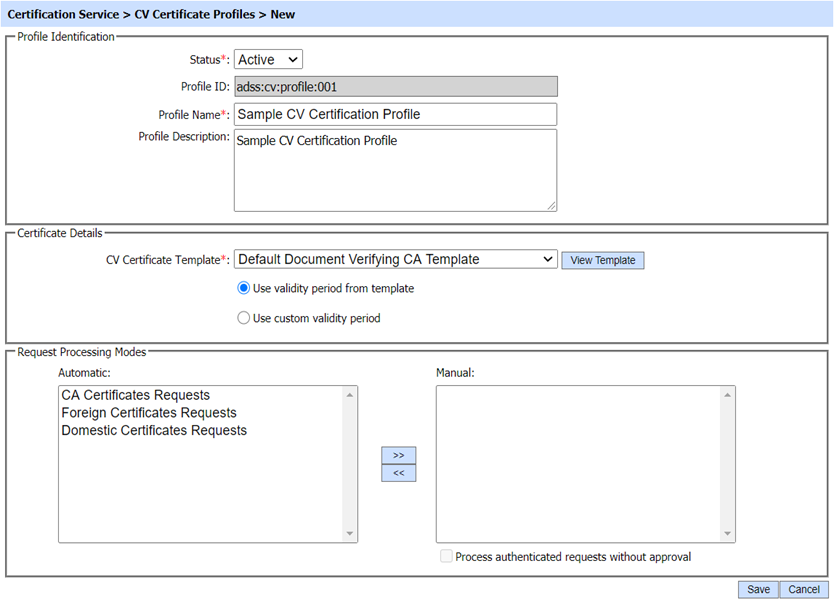Click Manual list scrollbar down arrow
Screen dimensions: 834x600
(x=727, y=534)
